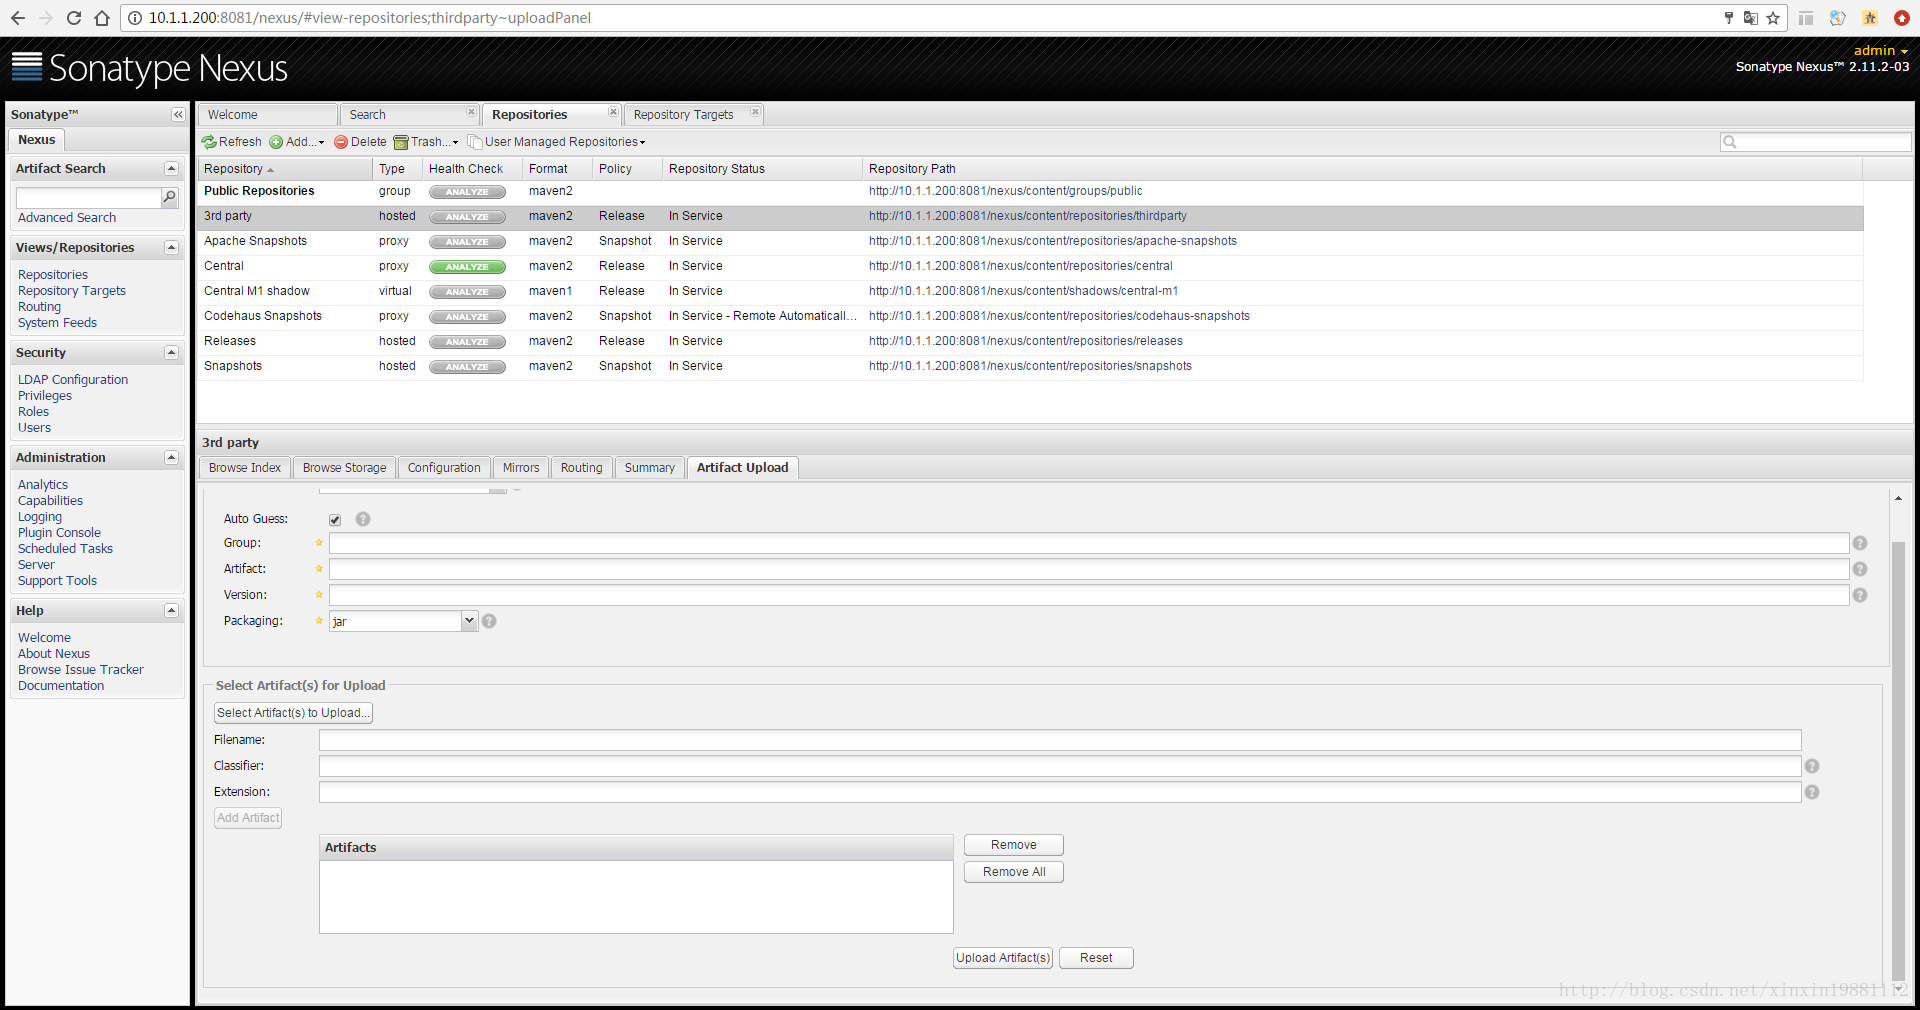1920x1010 pixels.
Task: Open the Packaging jar combo box
Action: click(469, 621)
